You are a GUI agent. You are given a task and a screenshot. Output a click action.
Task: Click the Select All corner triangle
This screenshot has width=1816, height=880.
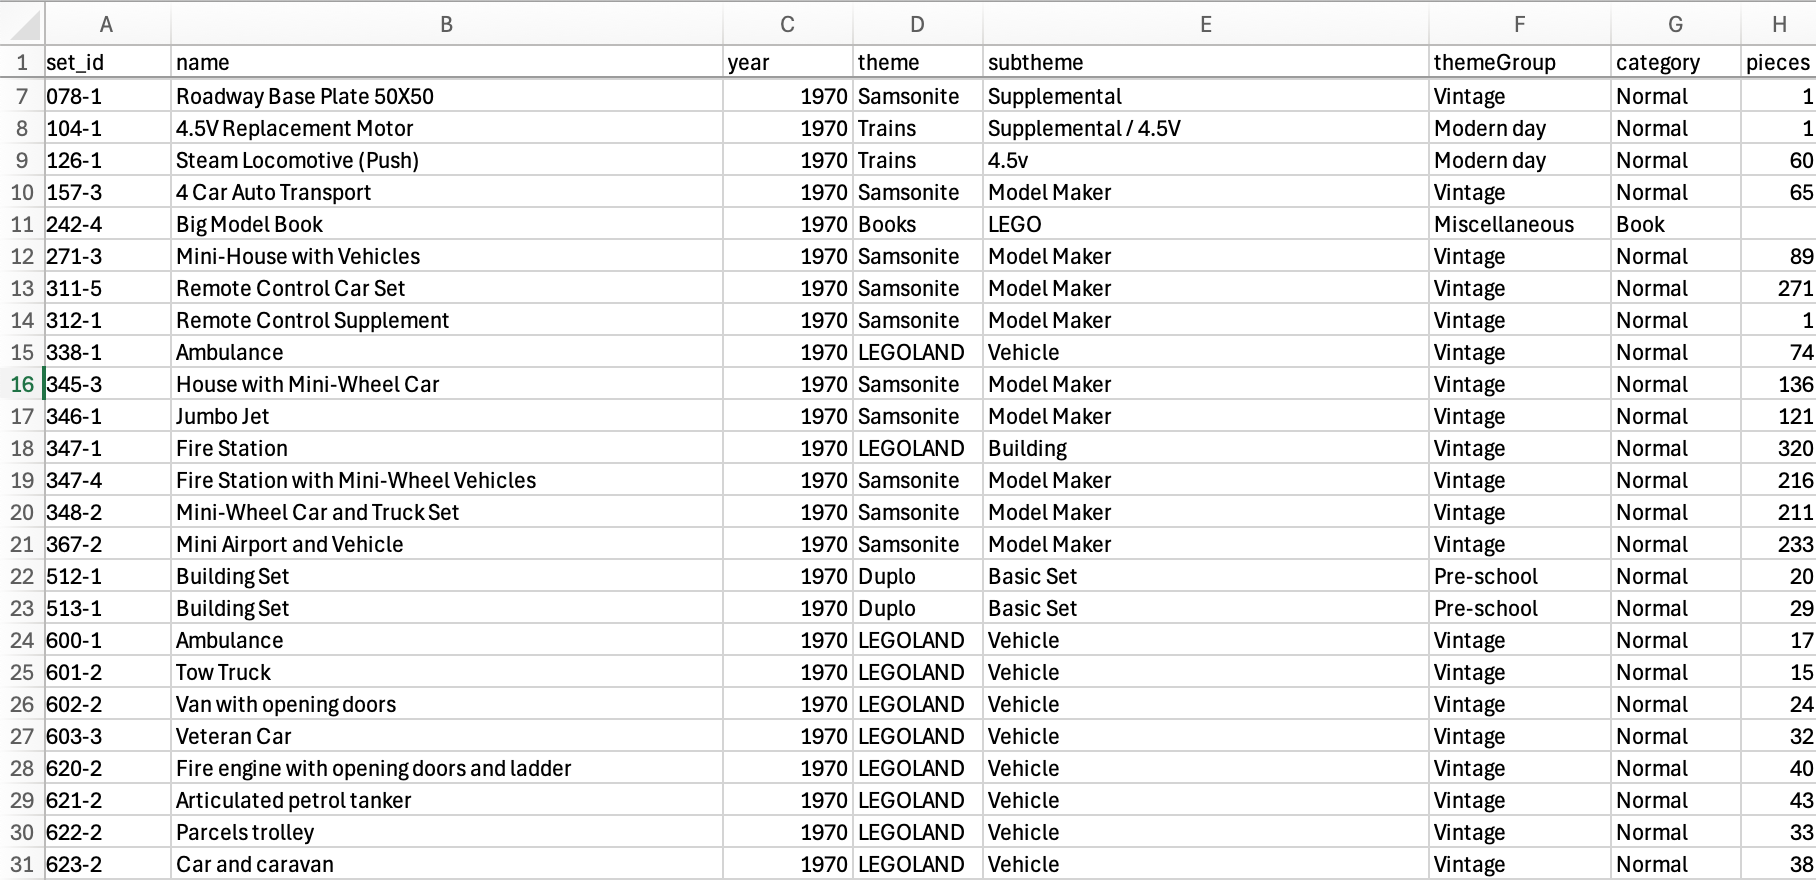coord(22,24)
